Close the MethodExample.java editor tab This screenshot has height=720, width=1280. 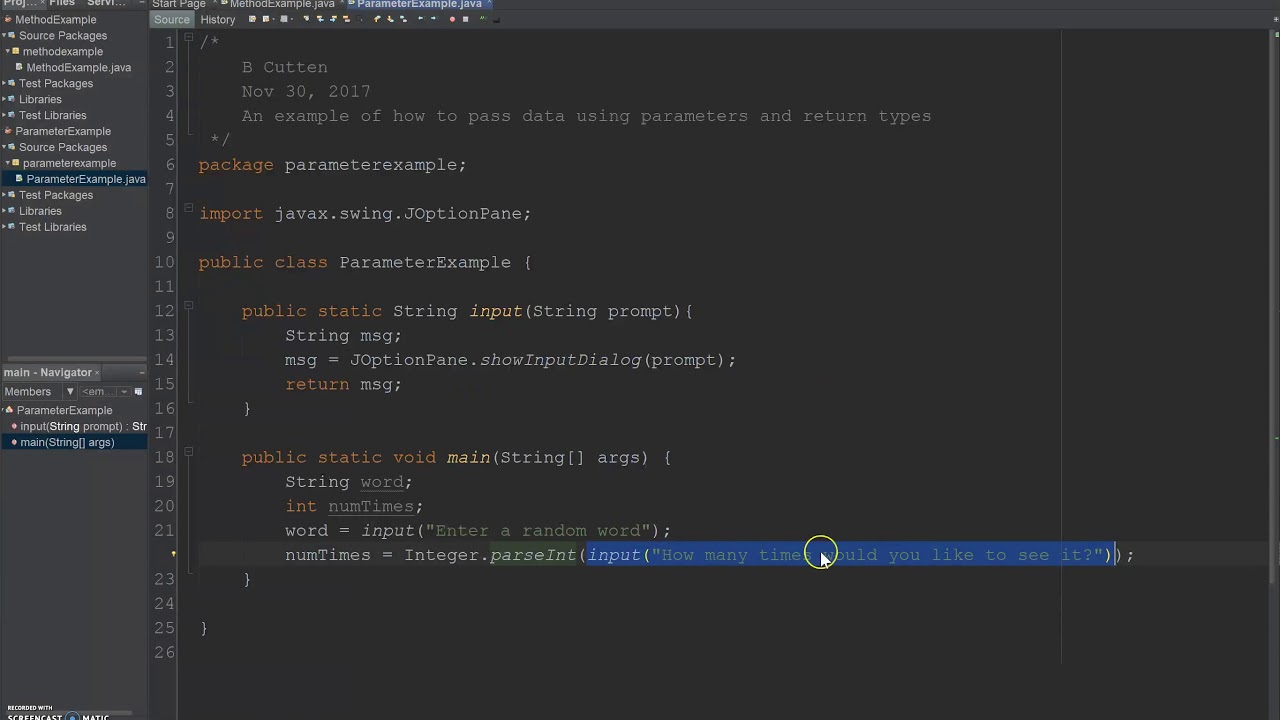click(x=342, y=4)
